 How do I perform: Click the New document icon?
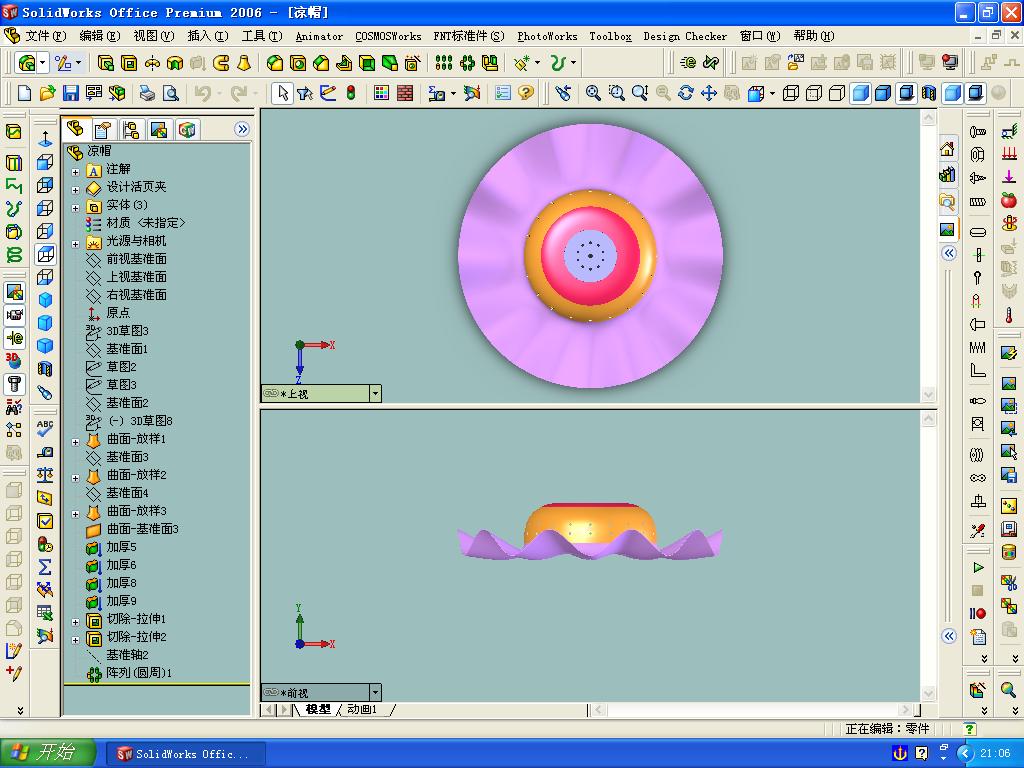tap(24, 93)
